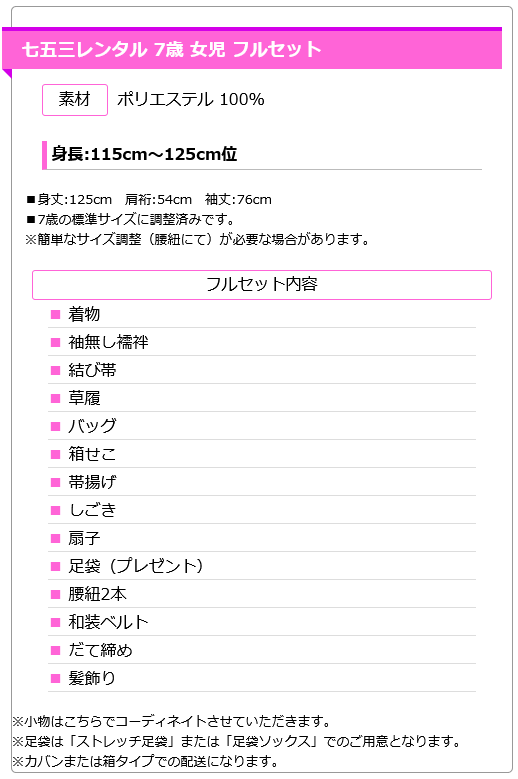Select the 髪飾り list item
The width and height of the screenshot is (518, 779).
pyautogui.click(x=262, y=678)
